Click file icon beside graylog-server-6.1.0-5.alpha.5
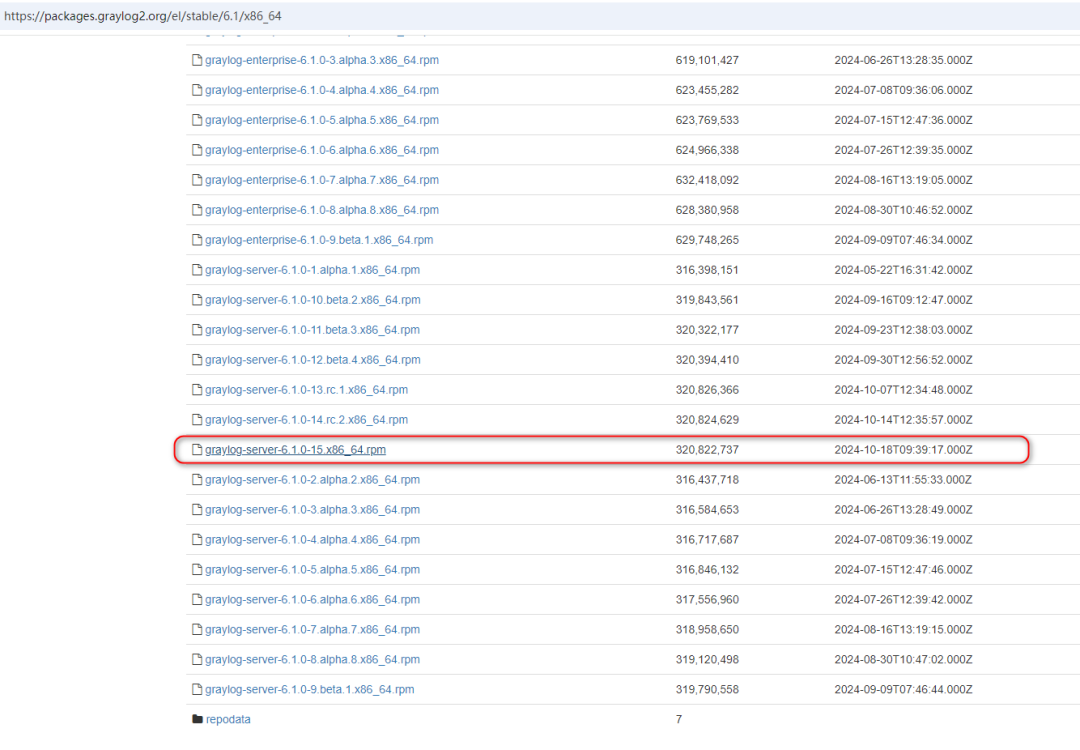The width and height of the screenshot is (1080, 750). coord(197,570)
